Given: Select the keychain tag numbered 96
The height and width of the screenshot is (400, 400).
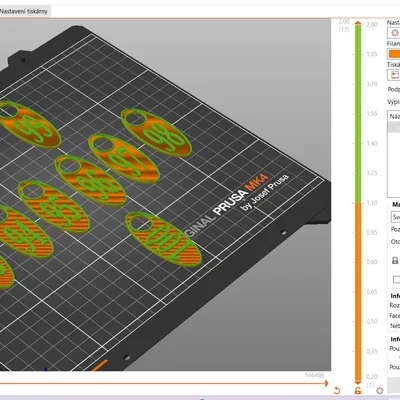Looking at the screenshot, I should (x=90, y=180).
